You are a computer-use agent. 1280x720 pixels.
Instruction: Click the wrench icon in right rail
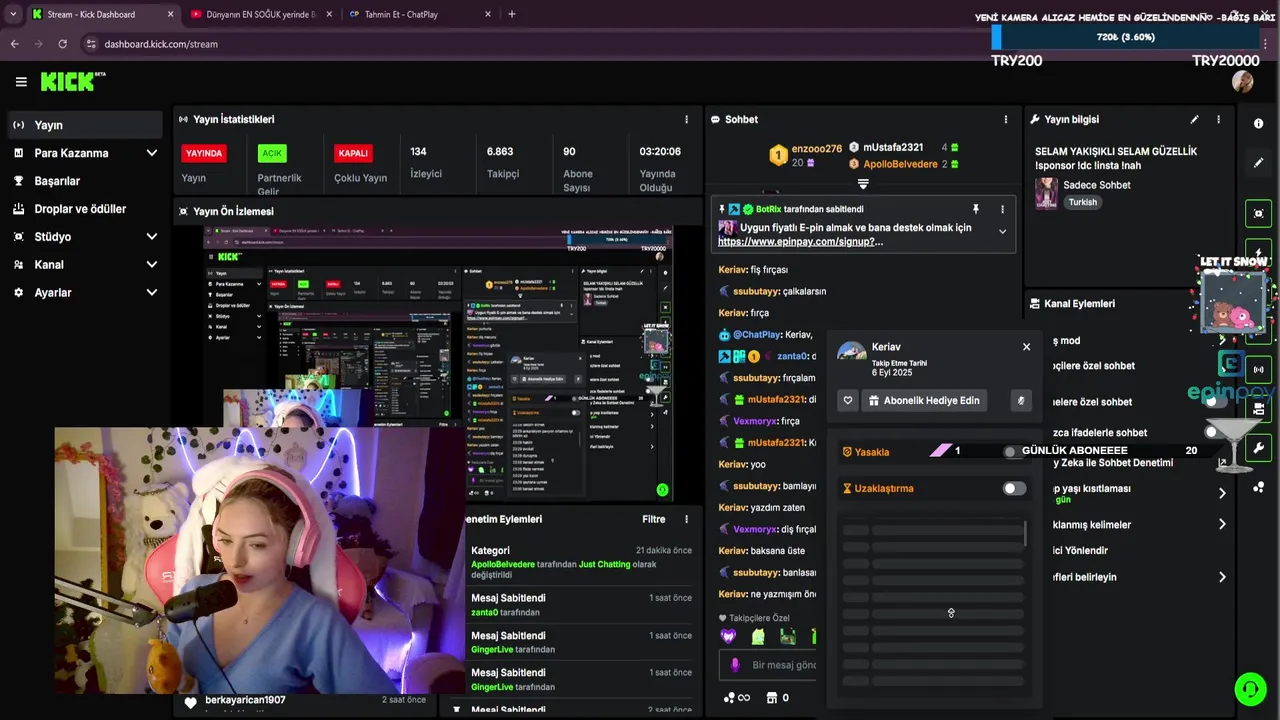click(1258, 448)
